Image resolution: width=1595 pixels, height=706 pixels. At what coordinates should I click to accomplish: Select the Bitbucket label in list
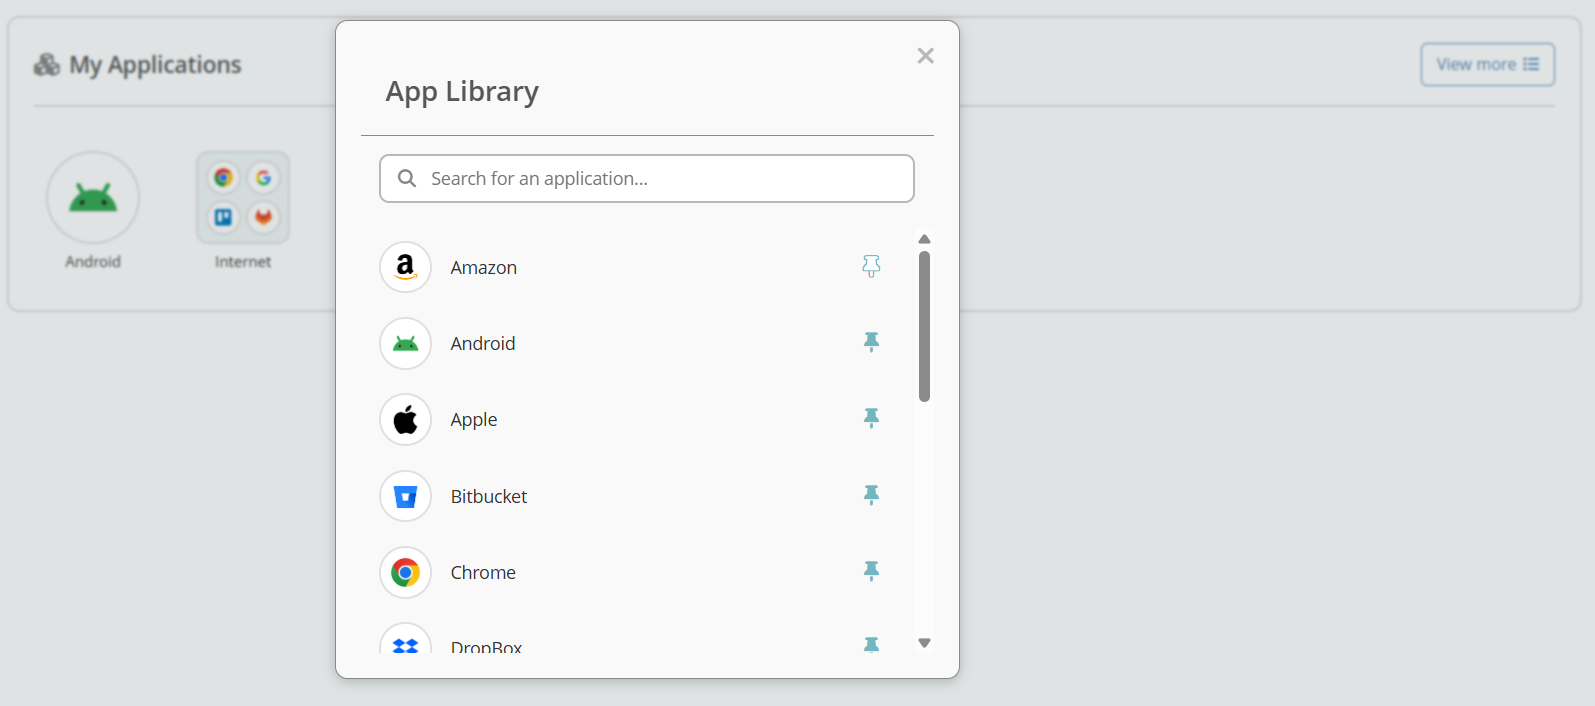click(489, 496)
